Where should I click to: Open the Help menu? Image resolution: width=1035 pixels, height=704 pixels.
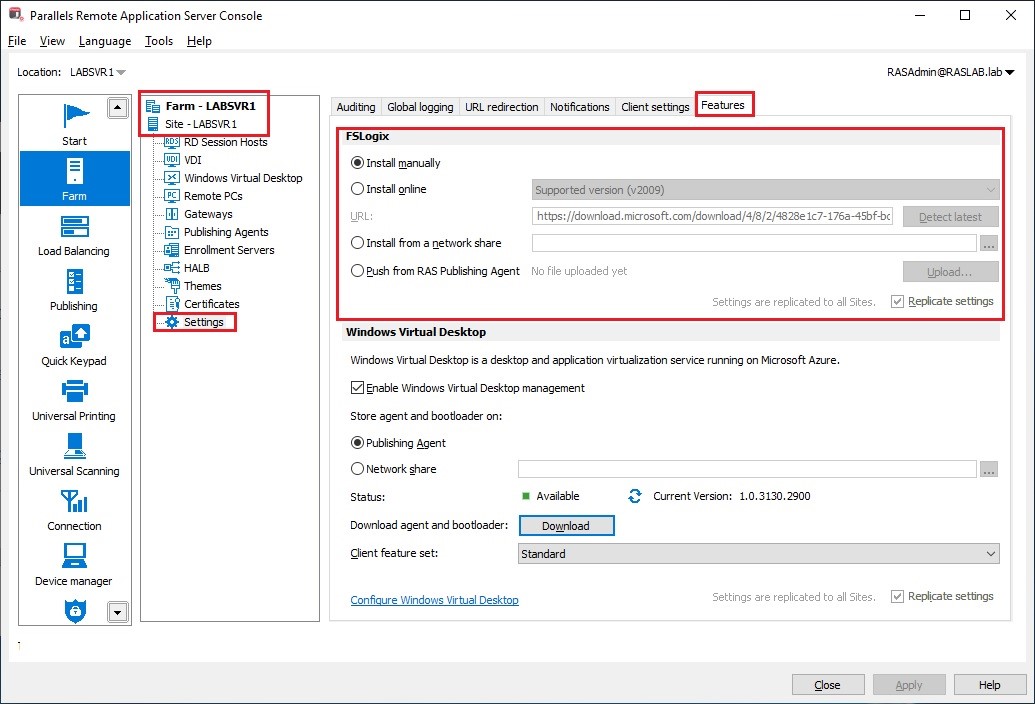[199, 41]
